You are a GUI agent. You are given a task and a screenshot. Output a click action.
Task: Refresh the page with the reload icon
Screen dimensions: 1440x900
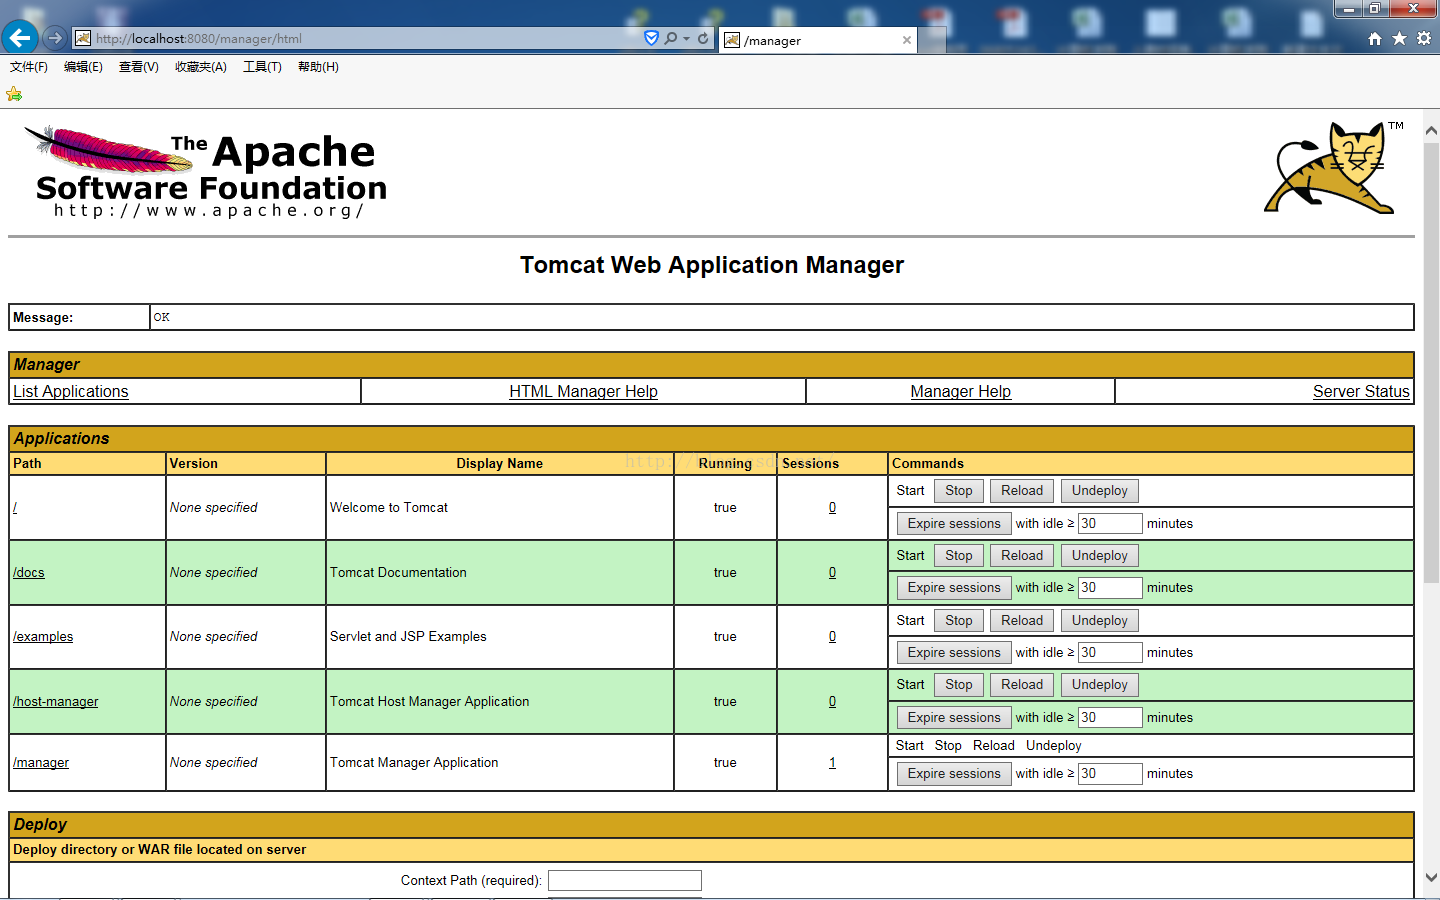[x=703, y=38]
